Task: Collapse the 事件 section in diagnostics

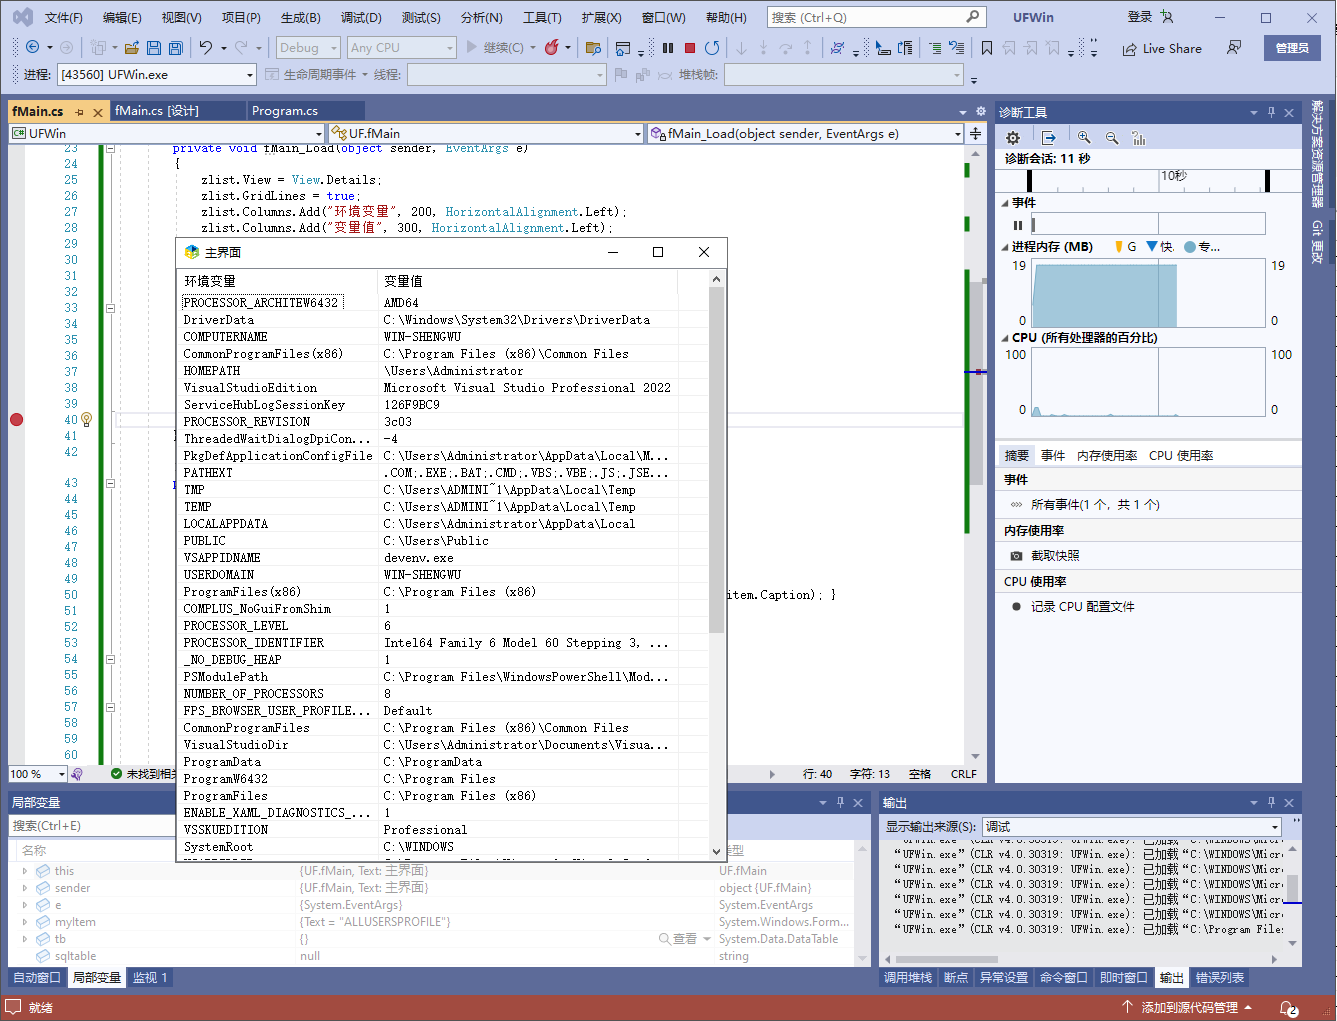Action: click(x=1005, y=202)
